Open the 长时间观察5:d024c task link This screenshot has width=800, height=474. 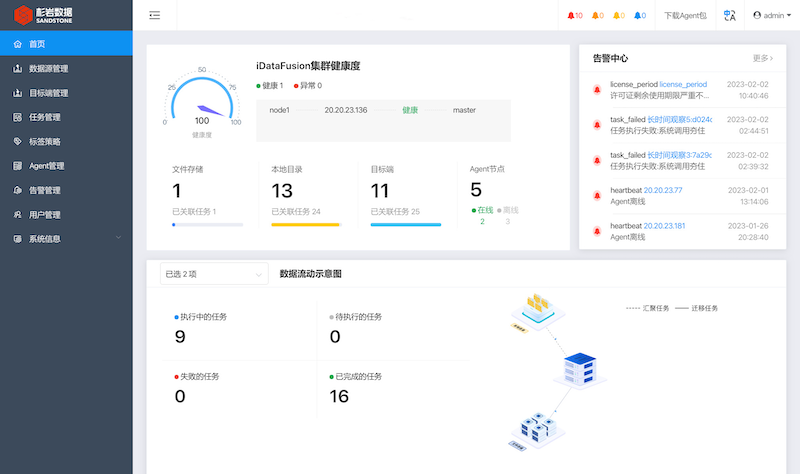(680, 119)
